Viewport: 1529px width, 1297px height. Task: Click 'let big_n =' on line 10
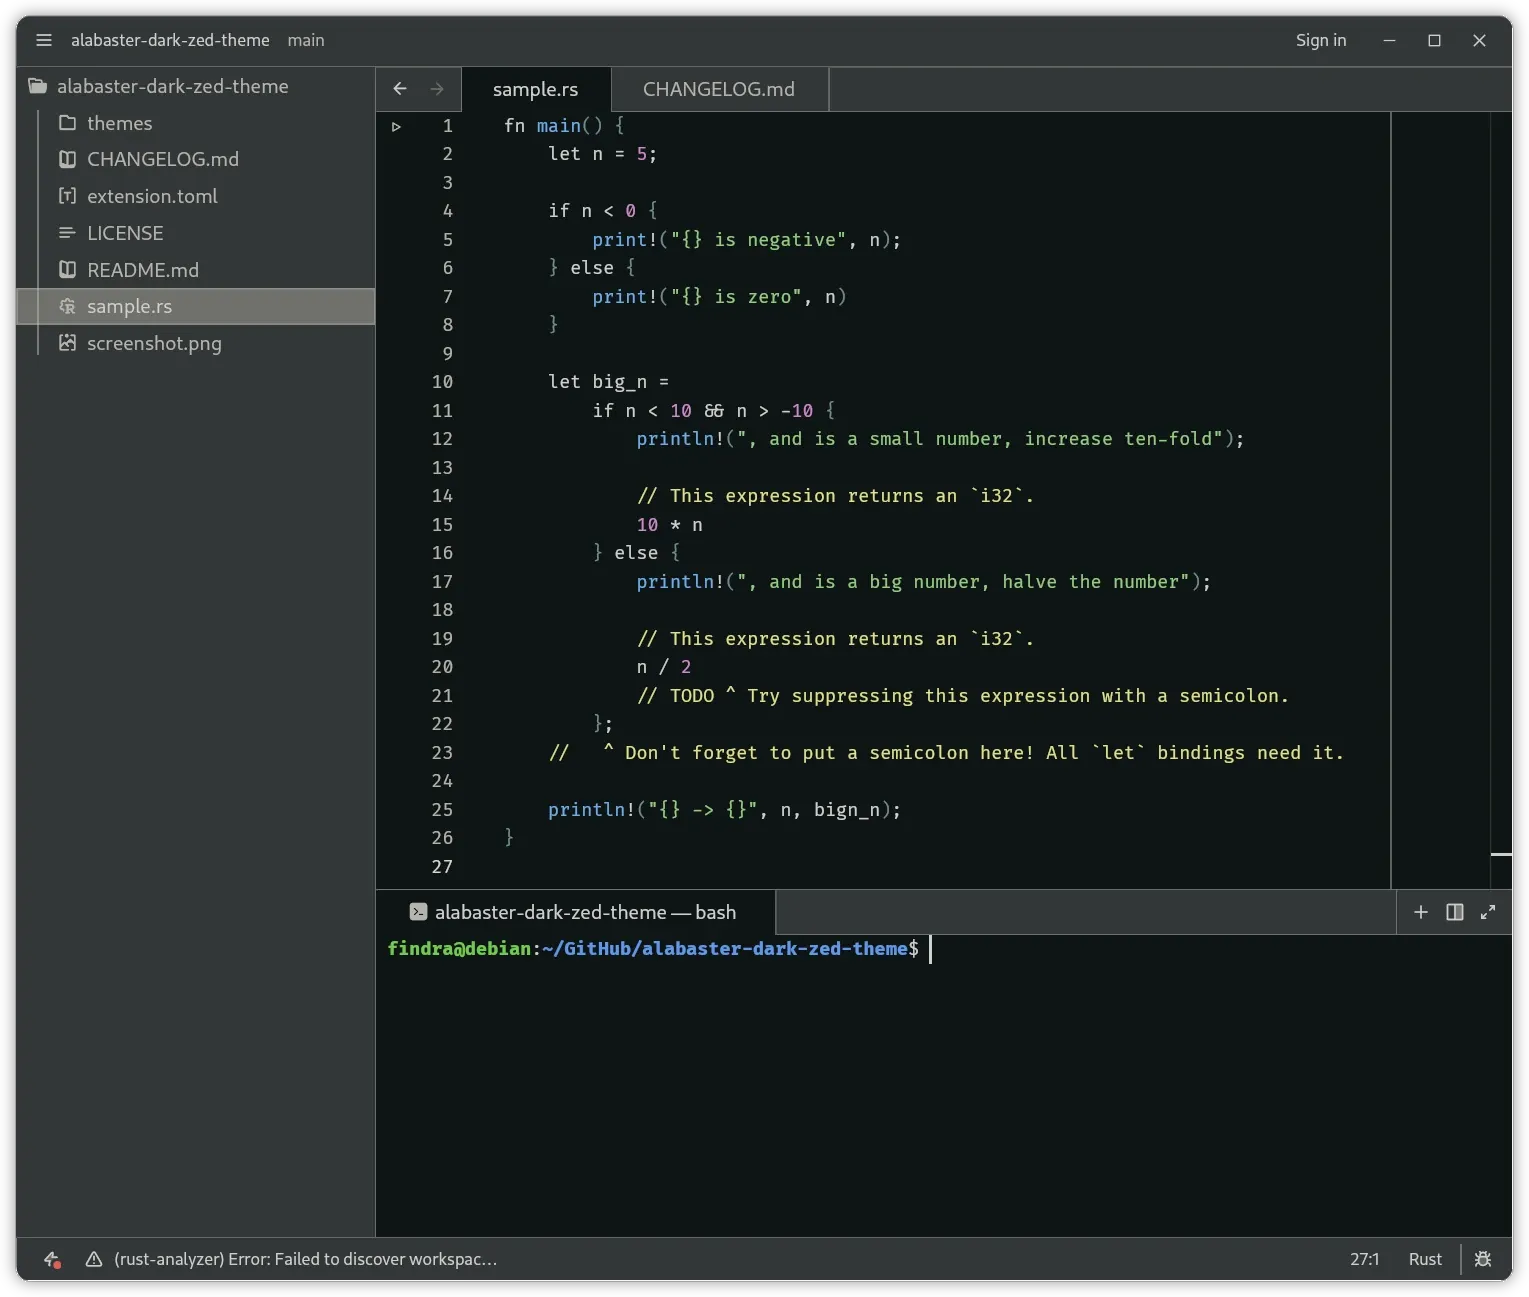[608, 382]
